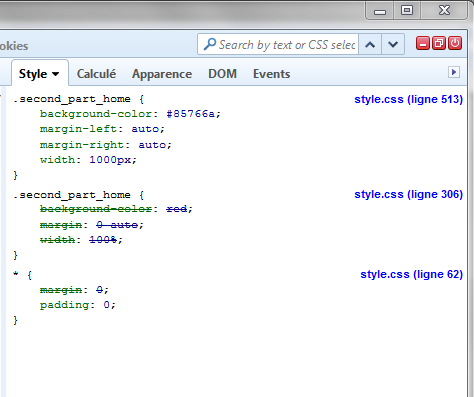Click the universal '*' selector

(16, 275)
